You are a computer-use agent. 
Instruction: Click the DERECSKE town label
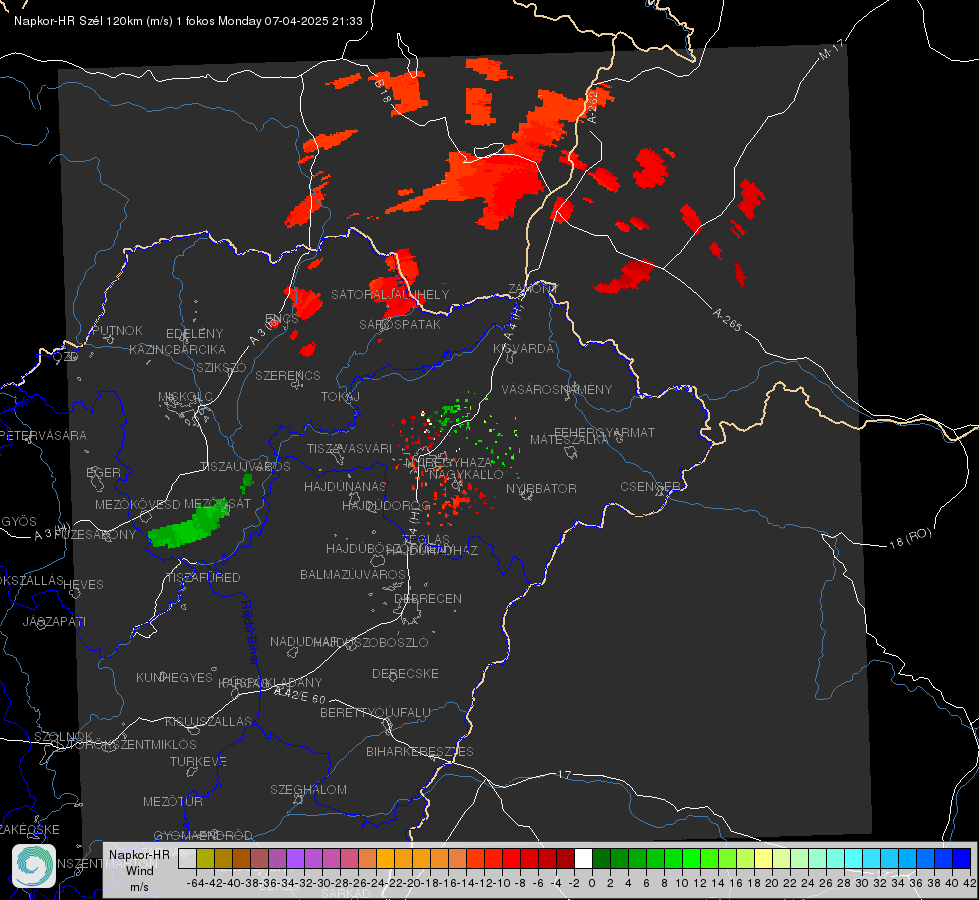[405, 673]
